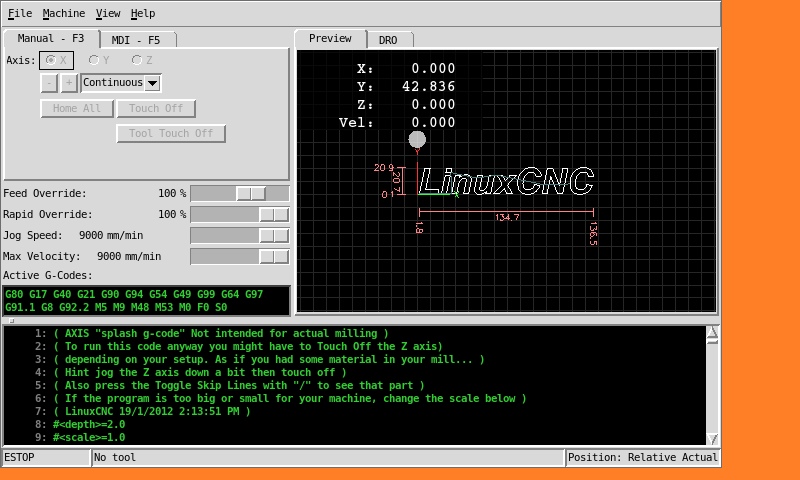Screen dimensions: 800x480
Task: Open the Continuous jog increment dropdown
Action: point(121,83)
